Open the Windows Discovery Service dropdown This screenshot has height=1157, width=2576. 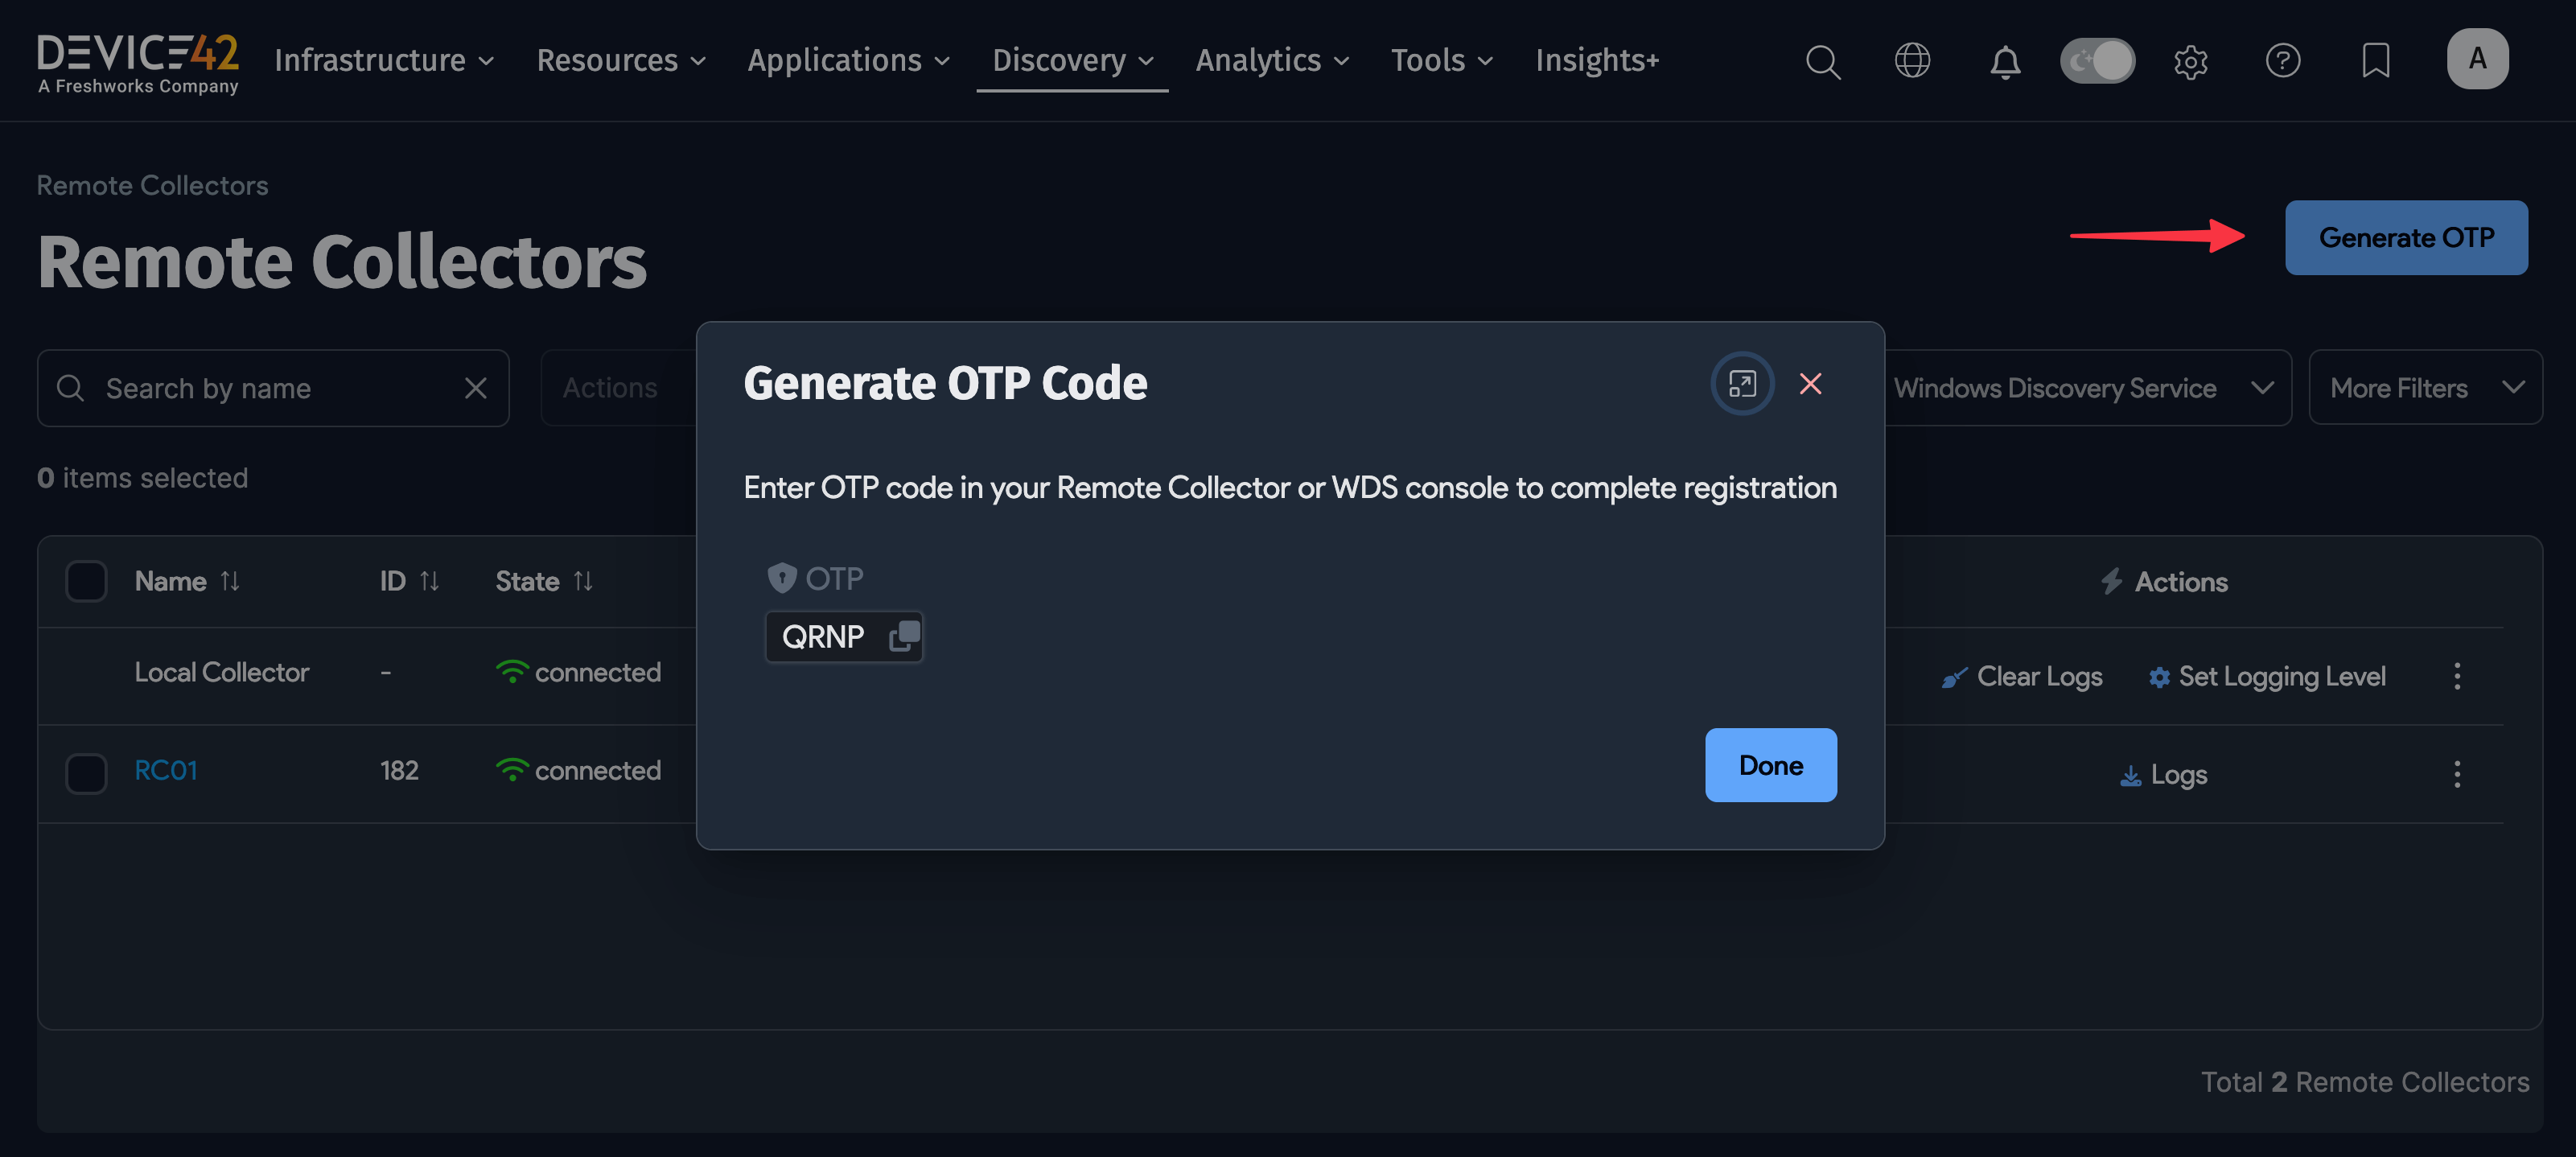2086,388
